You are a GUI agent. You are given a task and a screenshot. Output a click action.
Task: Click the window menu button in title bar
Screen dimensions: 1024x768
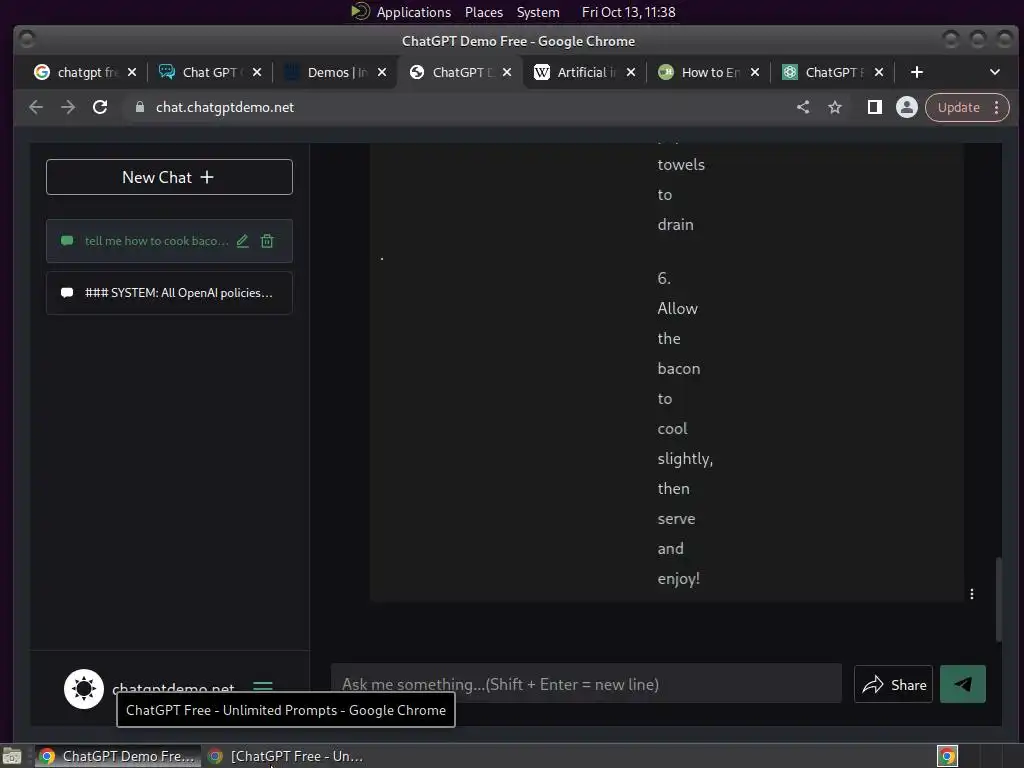pos(27,40)
